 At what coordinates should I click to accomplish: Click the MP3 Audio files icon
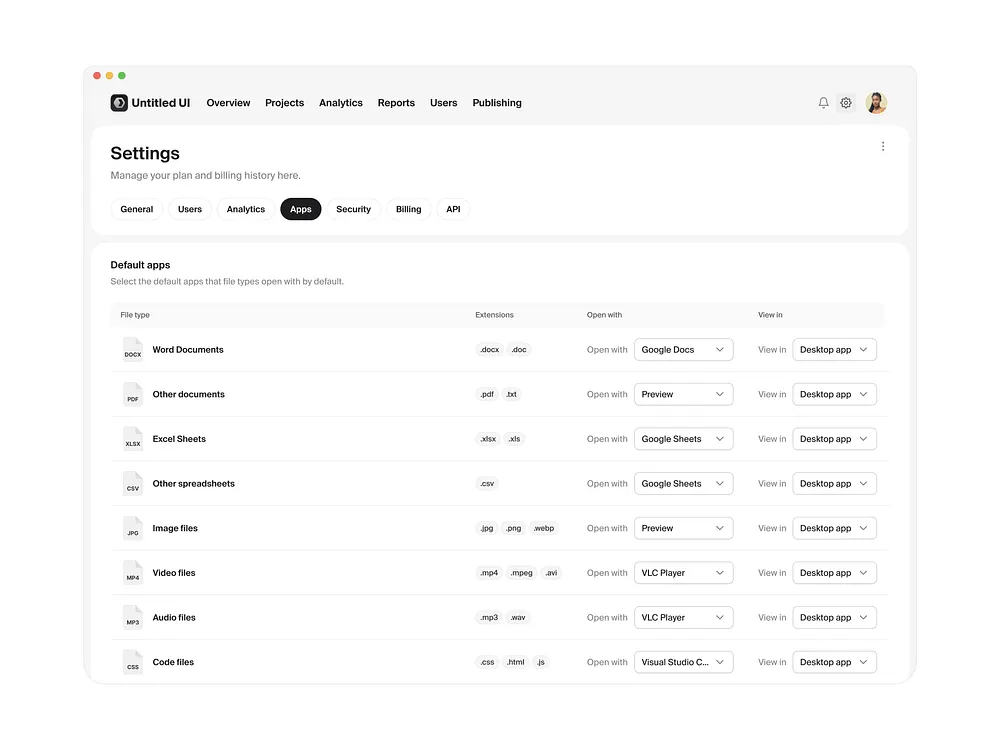pyautogui.click(x=132, y=617)
